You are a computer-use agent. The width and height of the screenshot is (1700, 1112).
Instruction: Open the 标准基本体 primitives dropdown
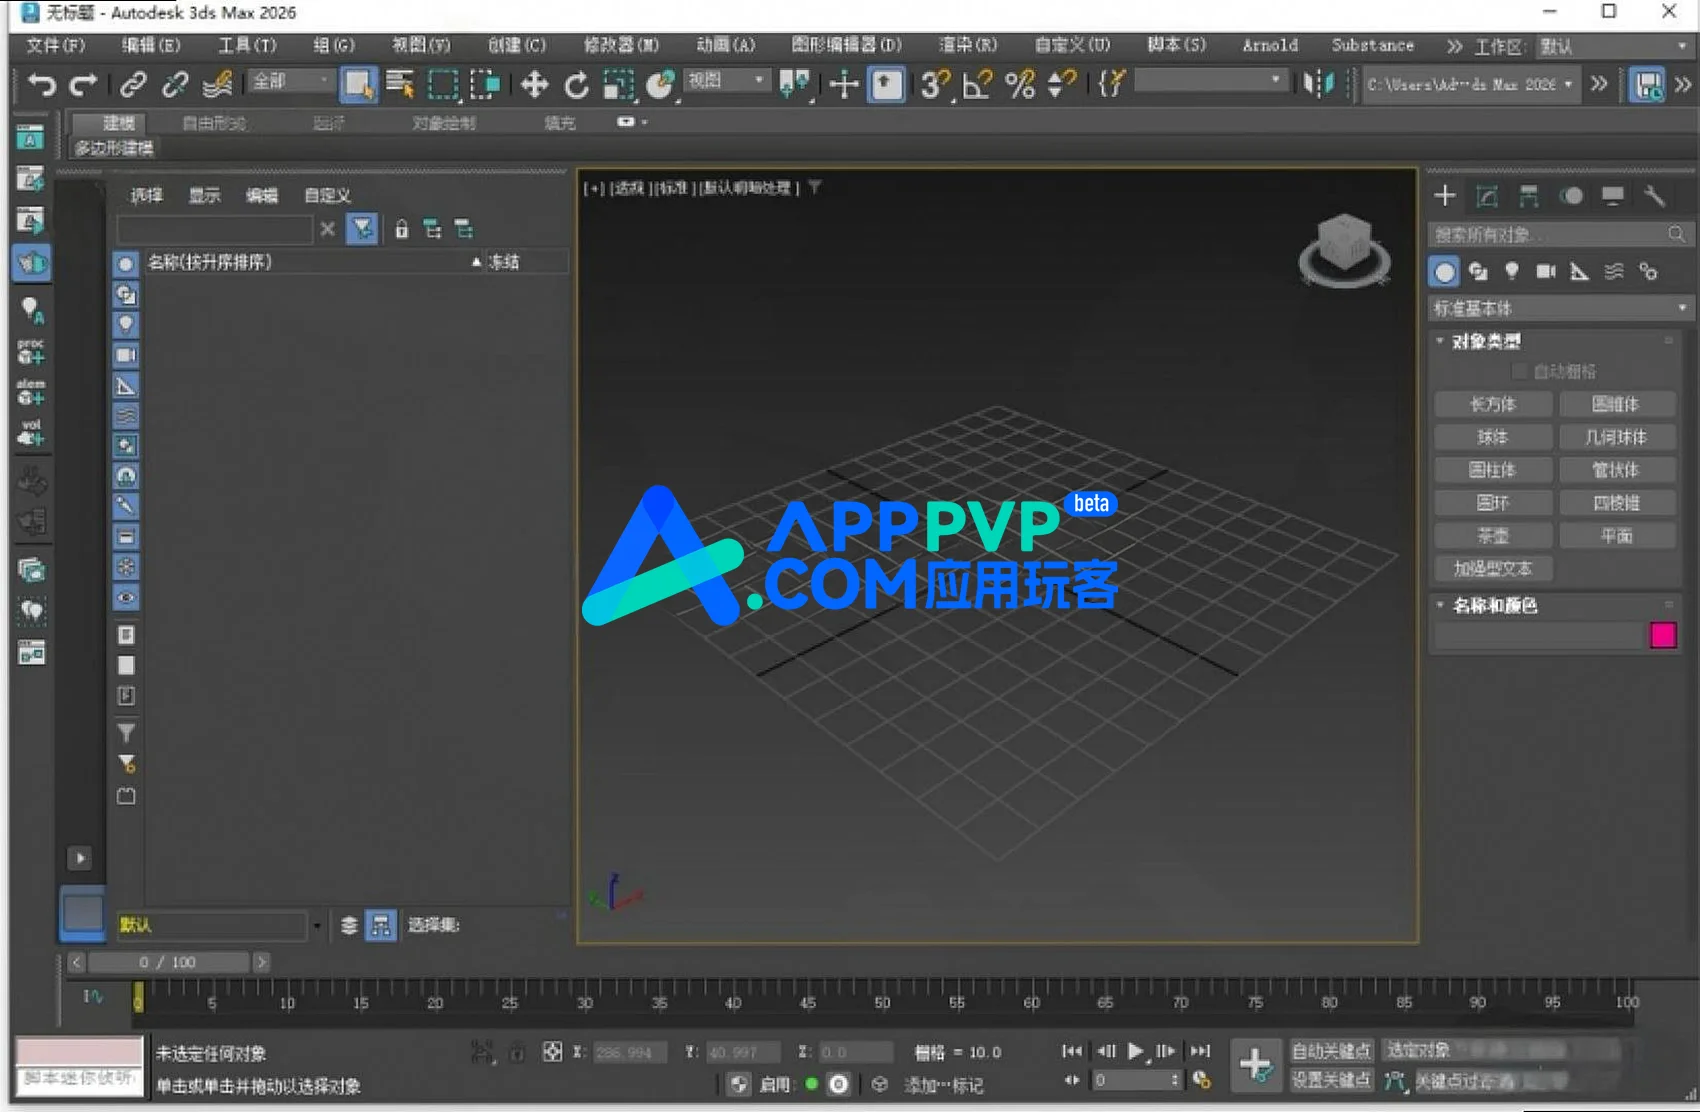[x=1558, y=307]
